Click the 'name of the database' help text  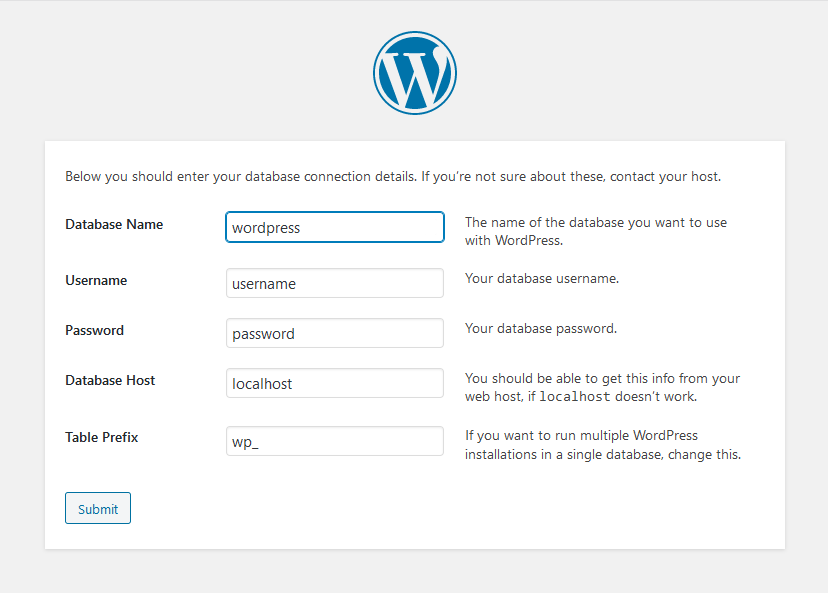click(x=596, y=231)
